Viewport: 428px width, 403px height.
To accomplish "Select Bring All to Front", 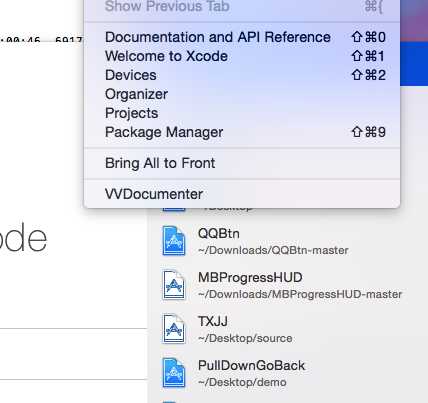I will tap(242, 163).
